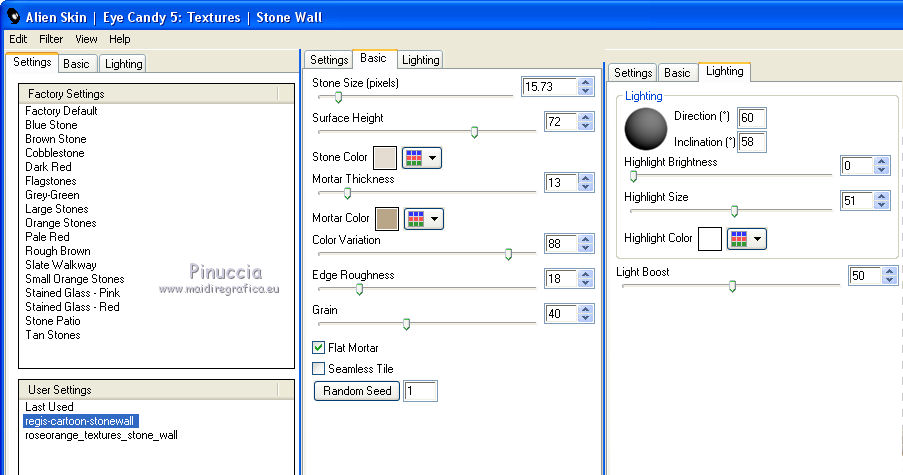
Task: Select Settings tab in middle panel
Action: pos(329,60)
